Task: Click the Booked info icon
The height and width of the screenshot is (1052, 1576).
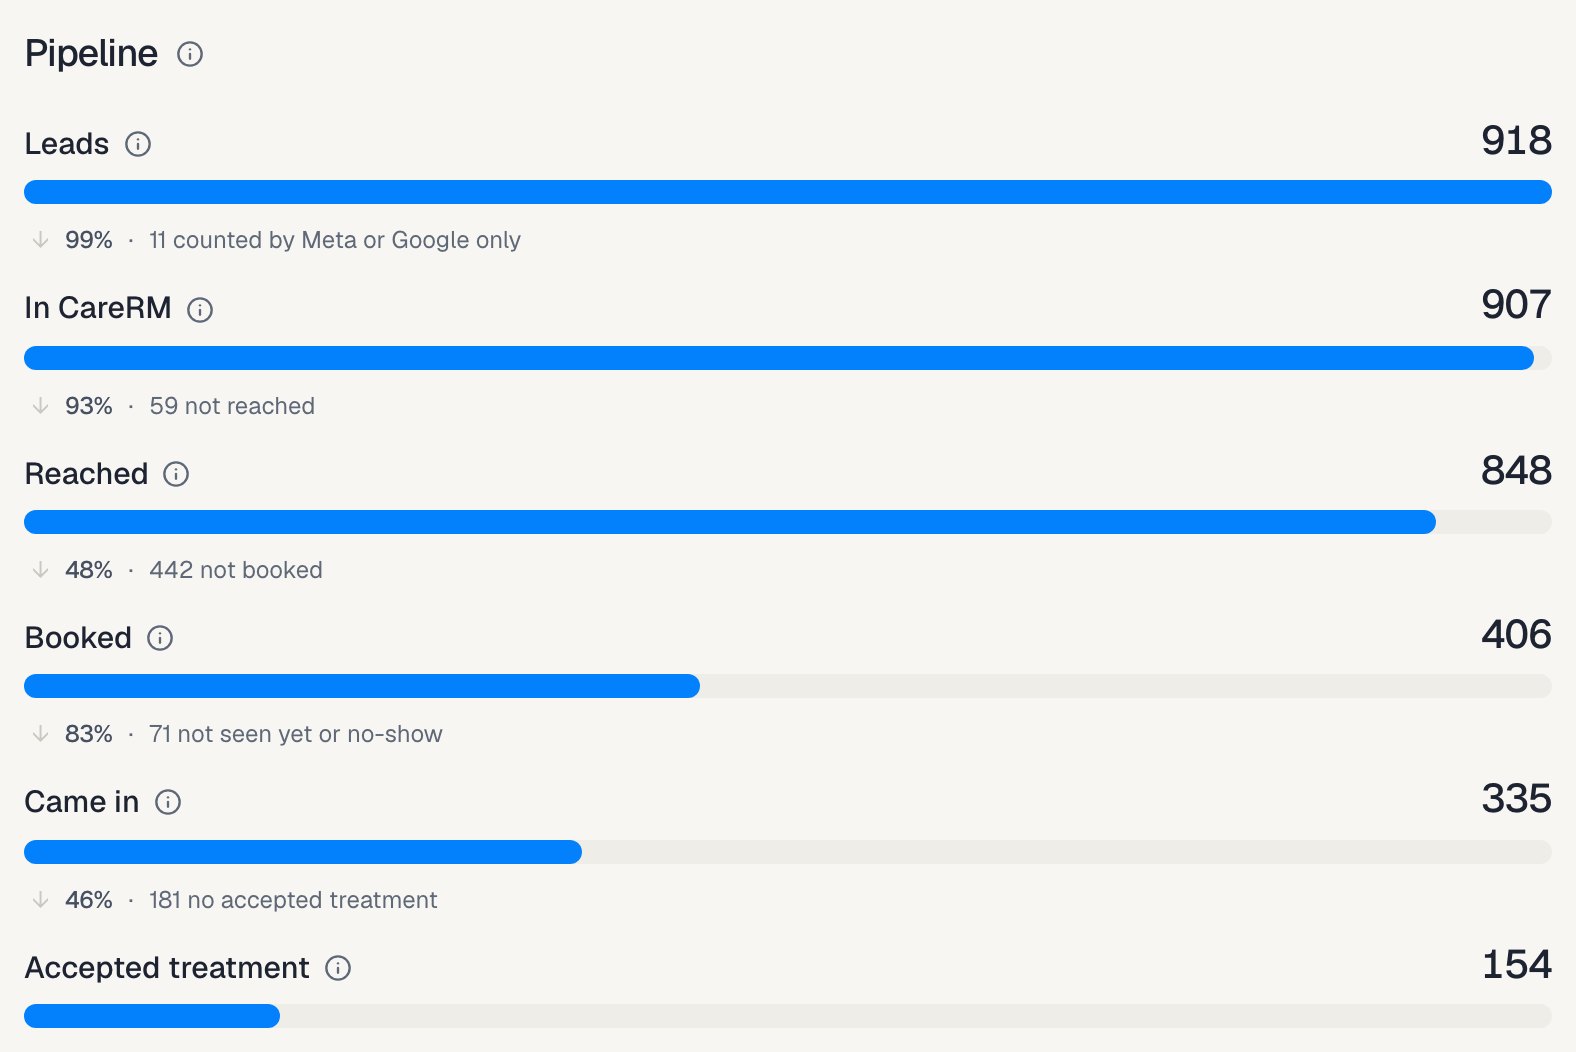Action: [x=160, y=638]
